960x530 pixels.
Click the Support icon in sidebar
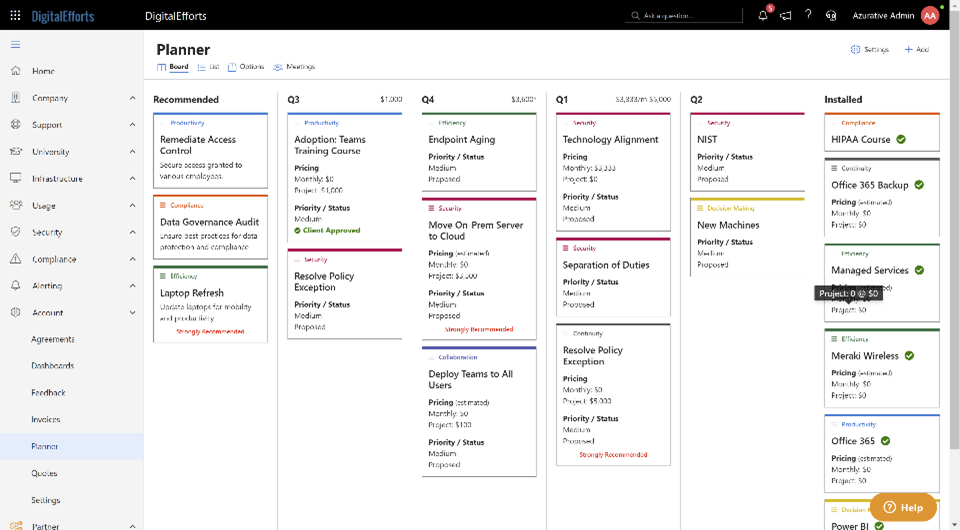point(16,124)
